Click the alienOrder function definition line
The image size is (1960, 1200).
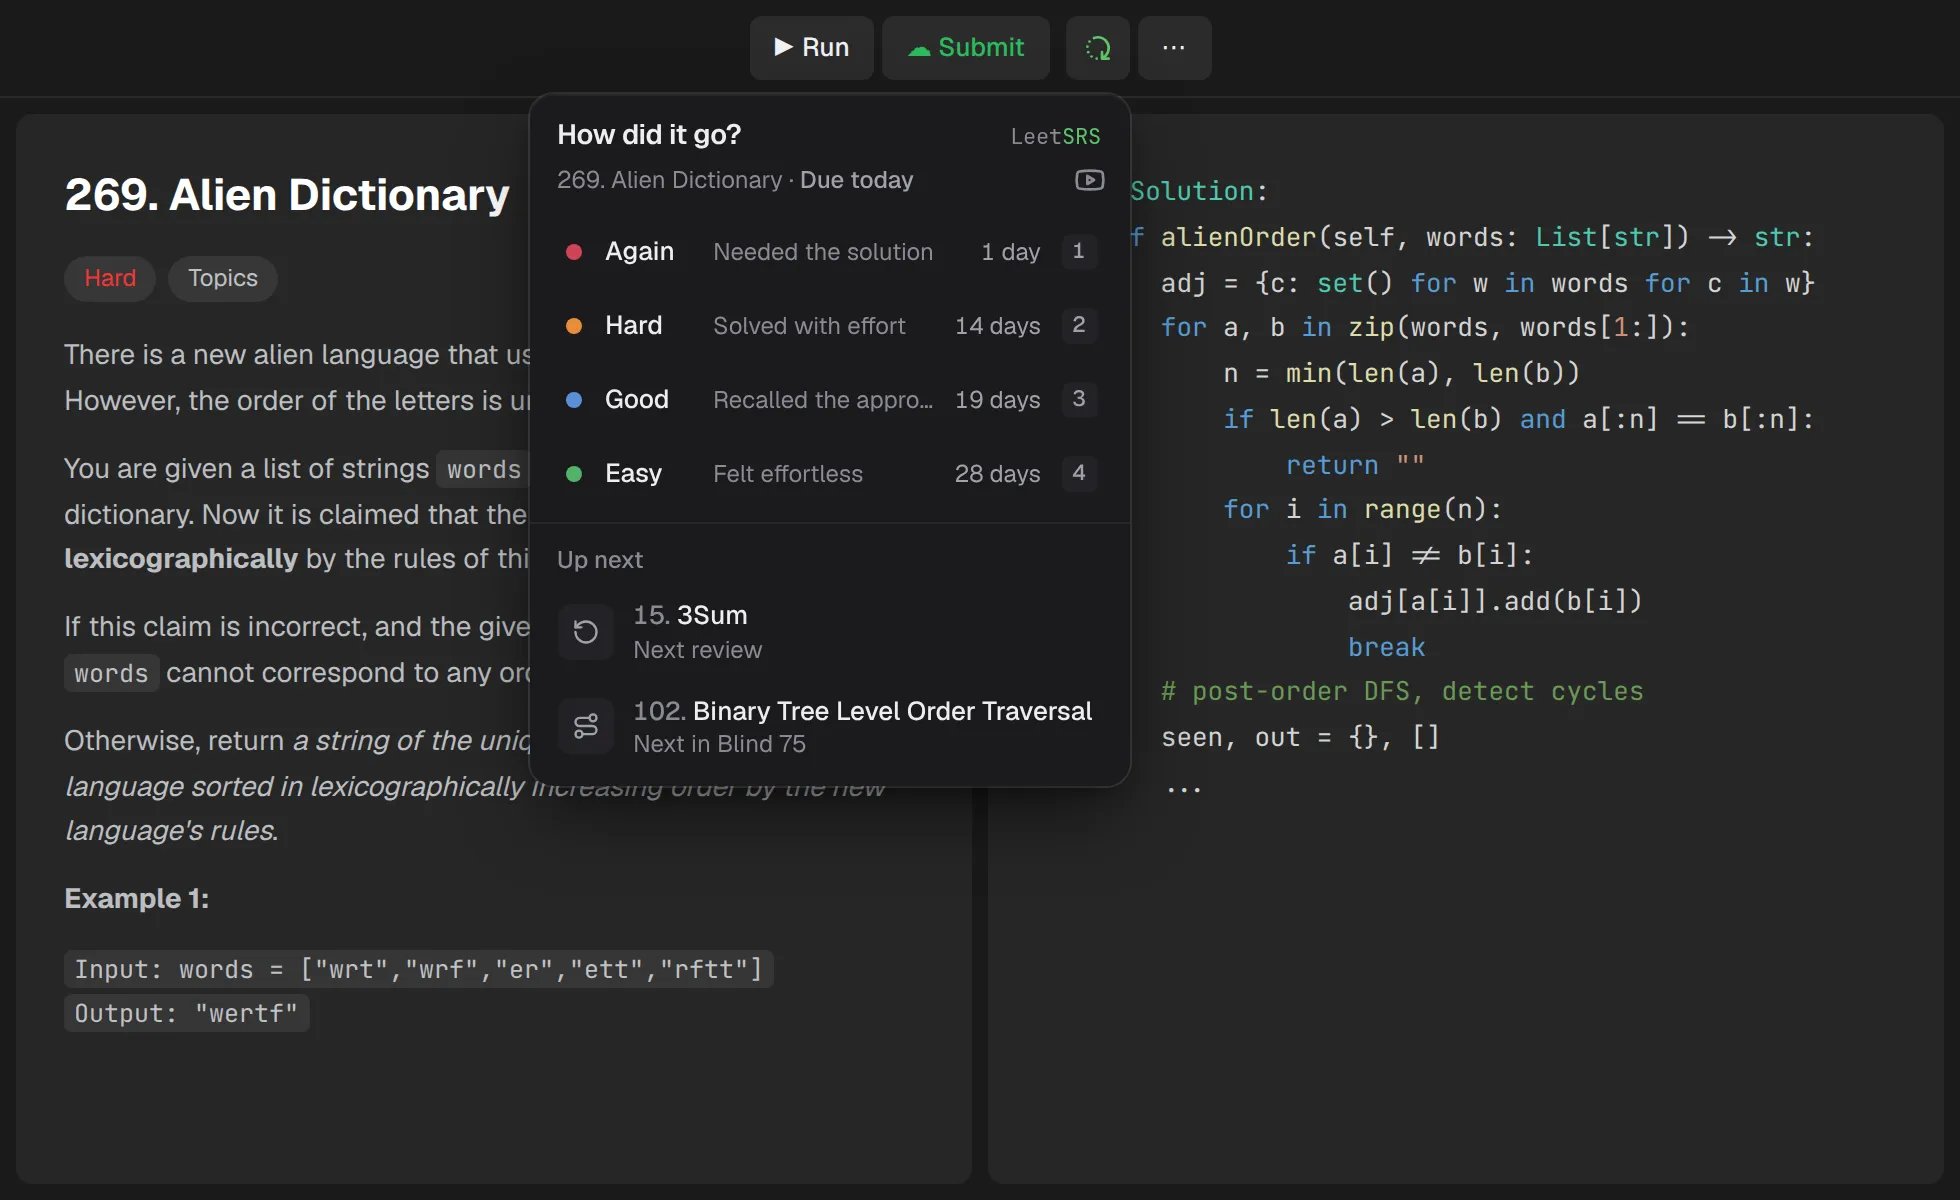point(1472,237)
